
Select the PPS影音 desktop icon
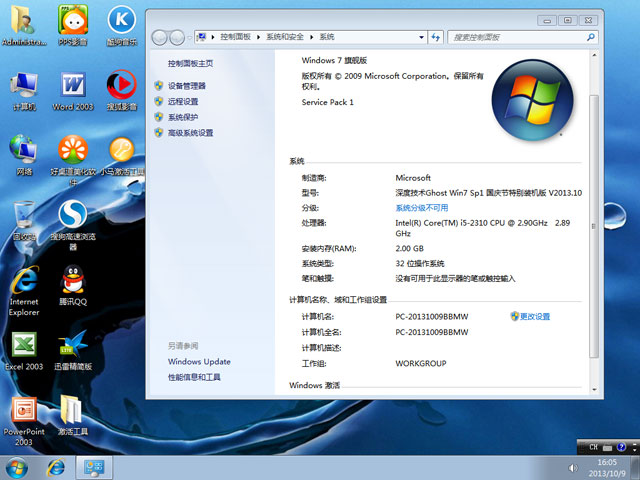coord(73,22)
